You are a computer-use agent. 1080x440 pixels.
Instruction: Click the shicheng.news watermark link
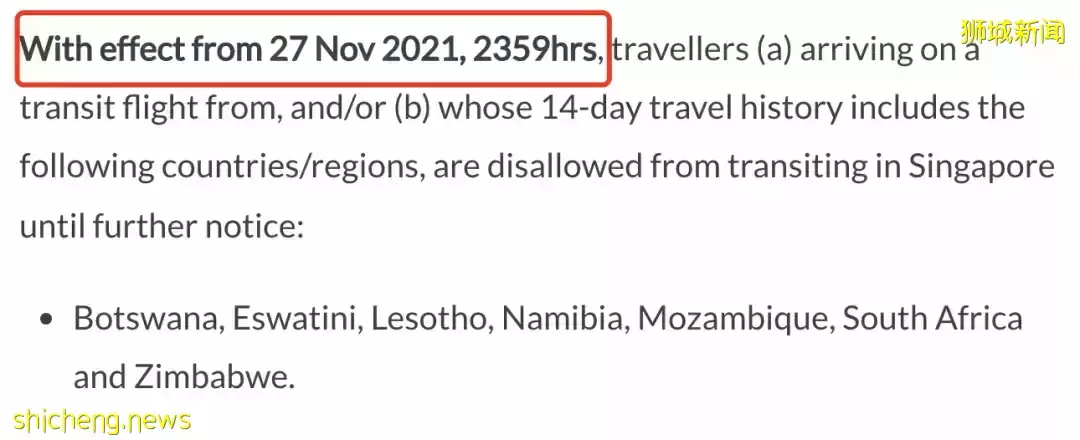101,419
